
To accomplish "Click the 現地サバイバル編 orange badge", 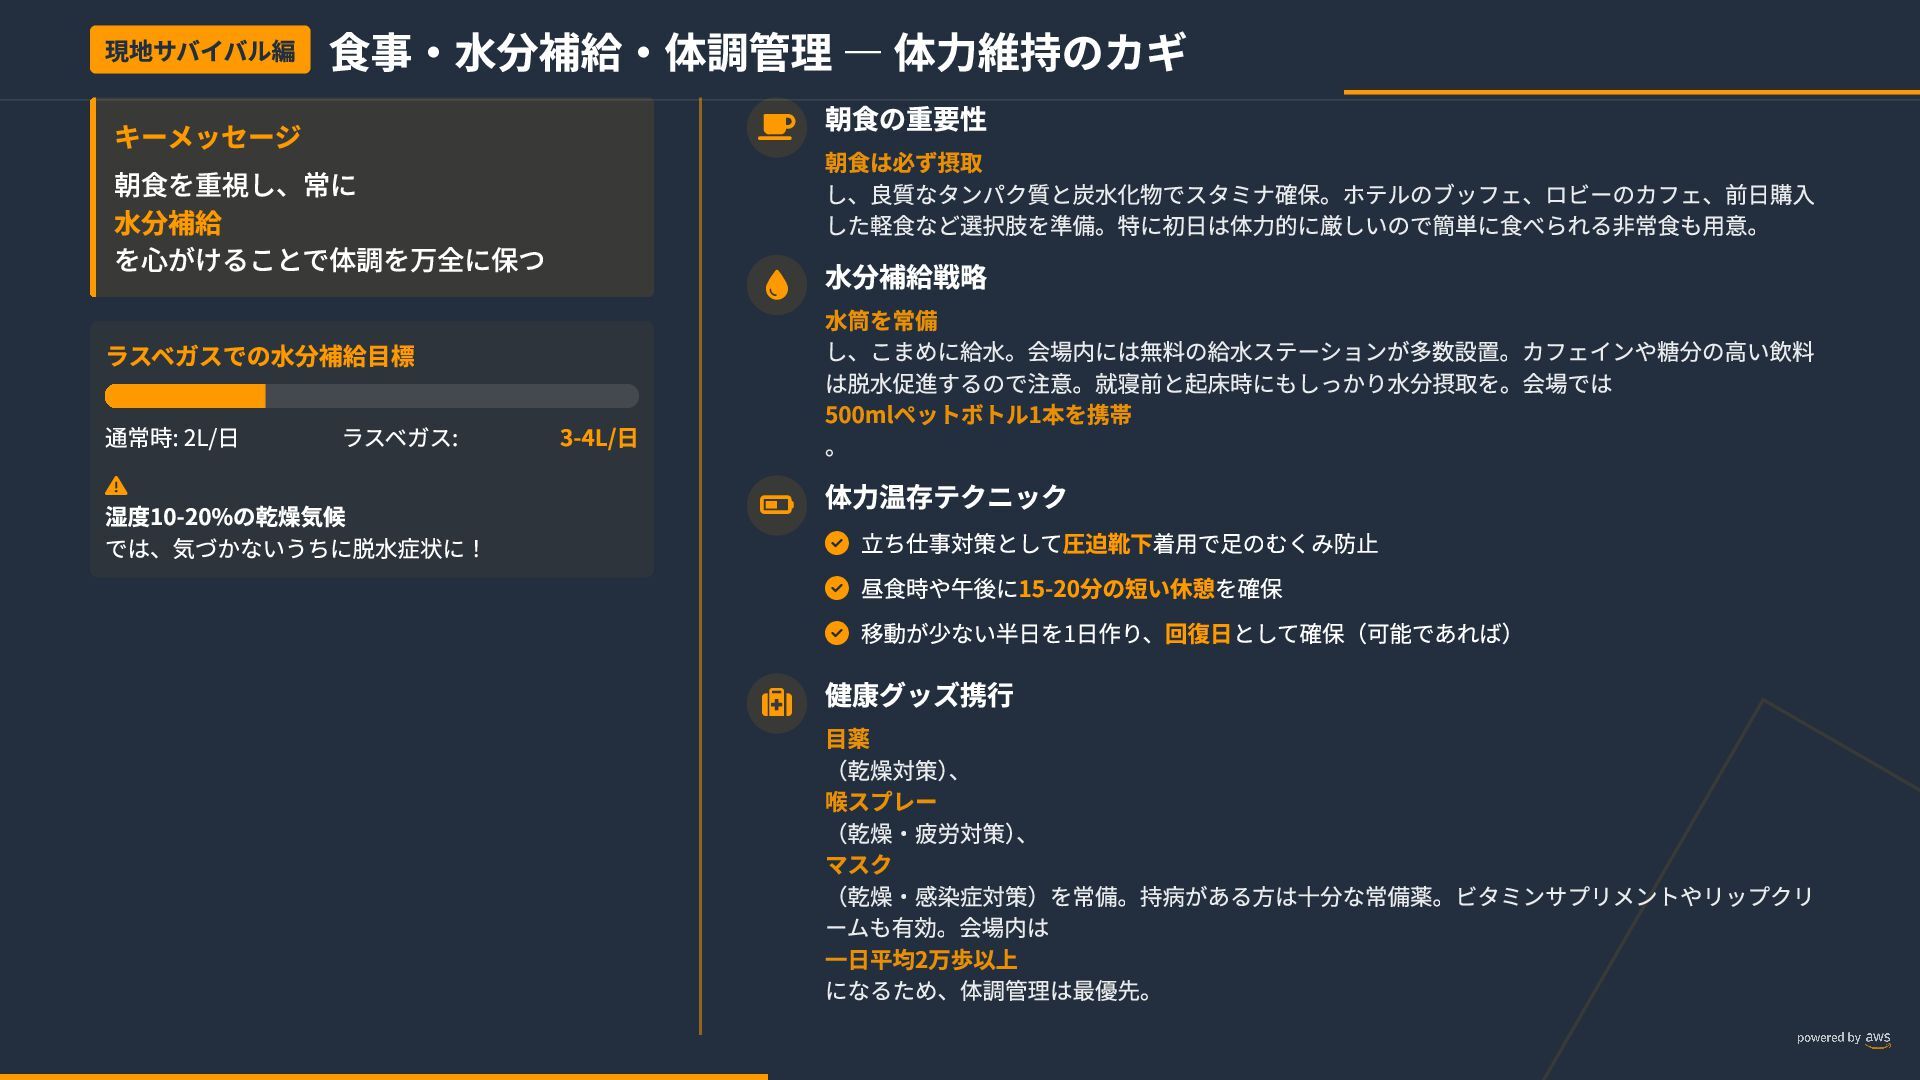I will point(200,50).
